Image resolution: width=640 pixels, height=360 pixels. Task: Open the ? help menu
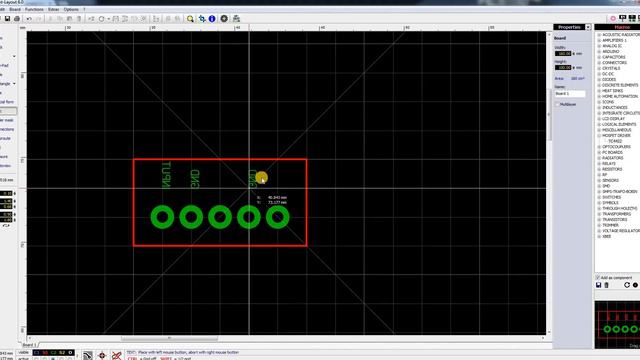pos(84,9)
